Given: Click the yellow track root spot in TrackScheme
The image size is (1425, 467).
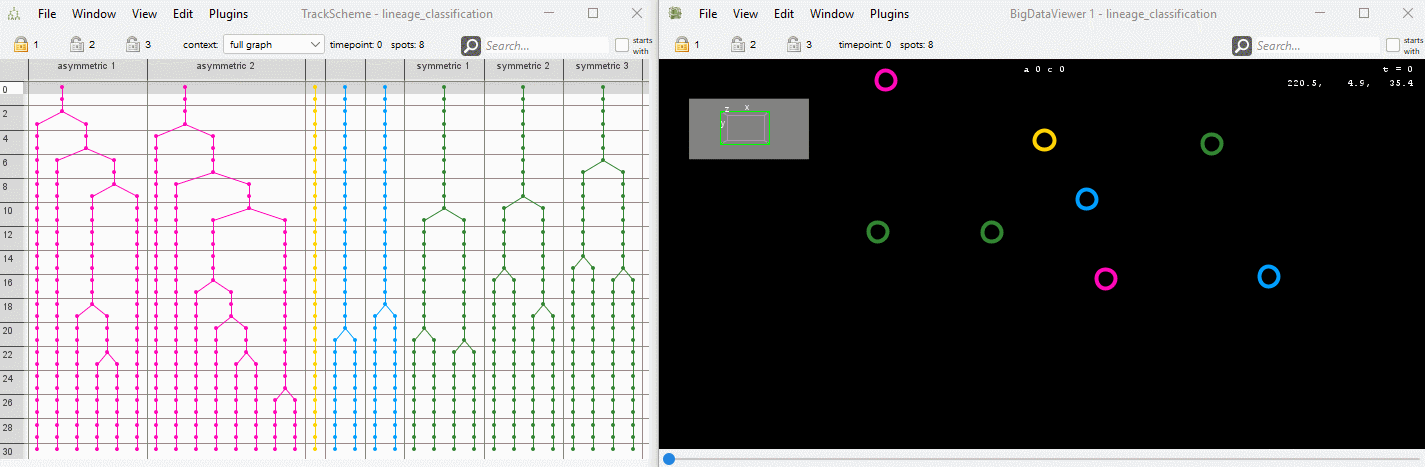Looking at the screenshot, I should (315, 88).
